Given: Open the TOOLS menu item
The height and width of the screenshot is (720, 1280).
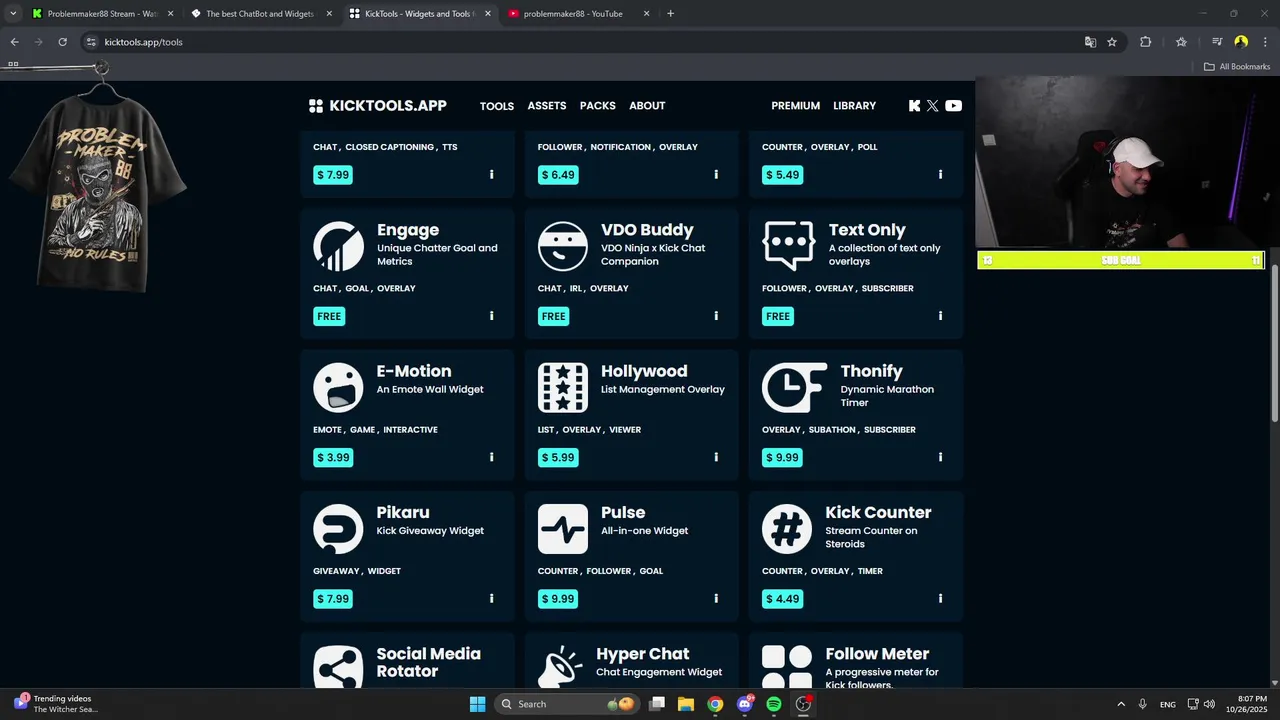Looking at the screenshot, I should pyautogui.click(x=497, y=106).
